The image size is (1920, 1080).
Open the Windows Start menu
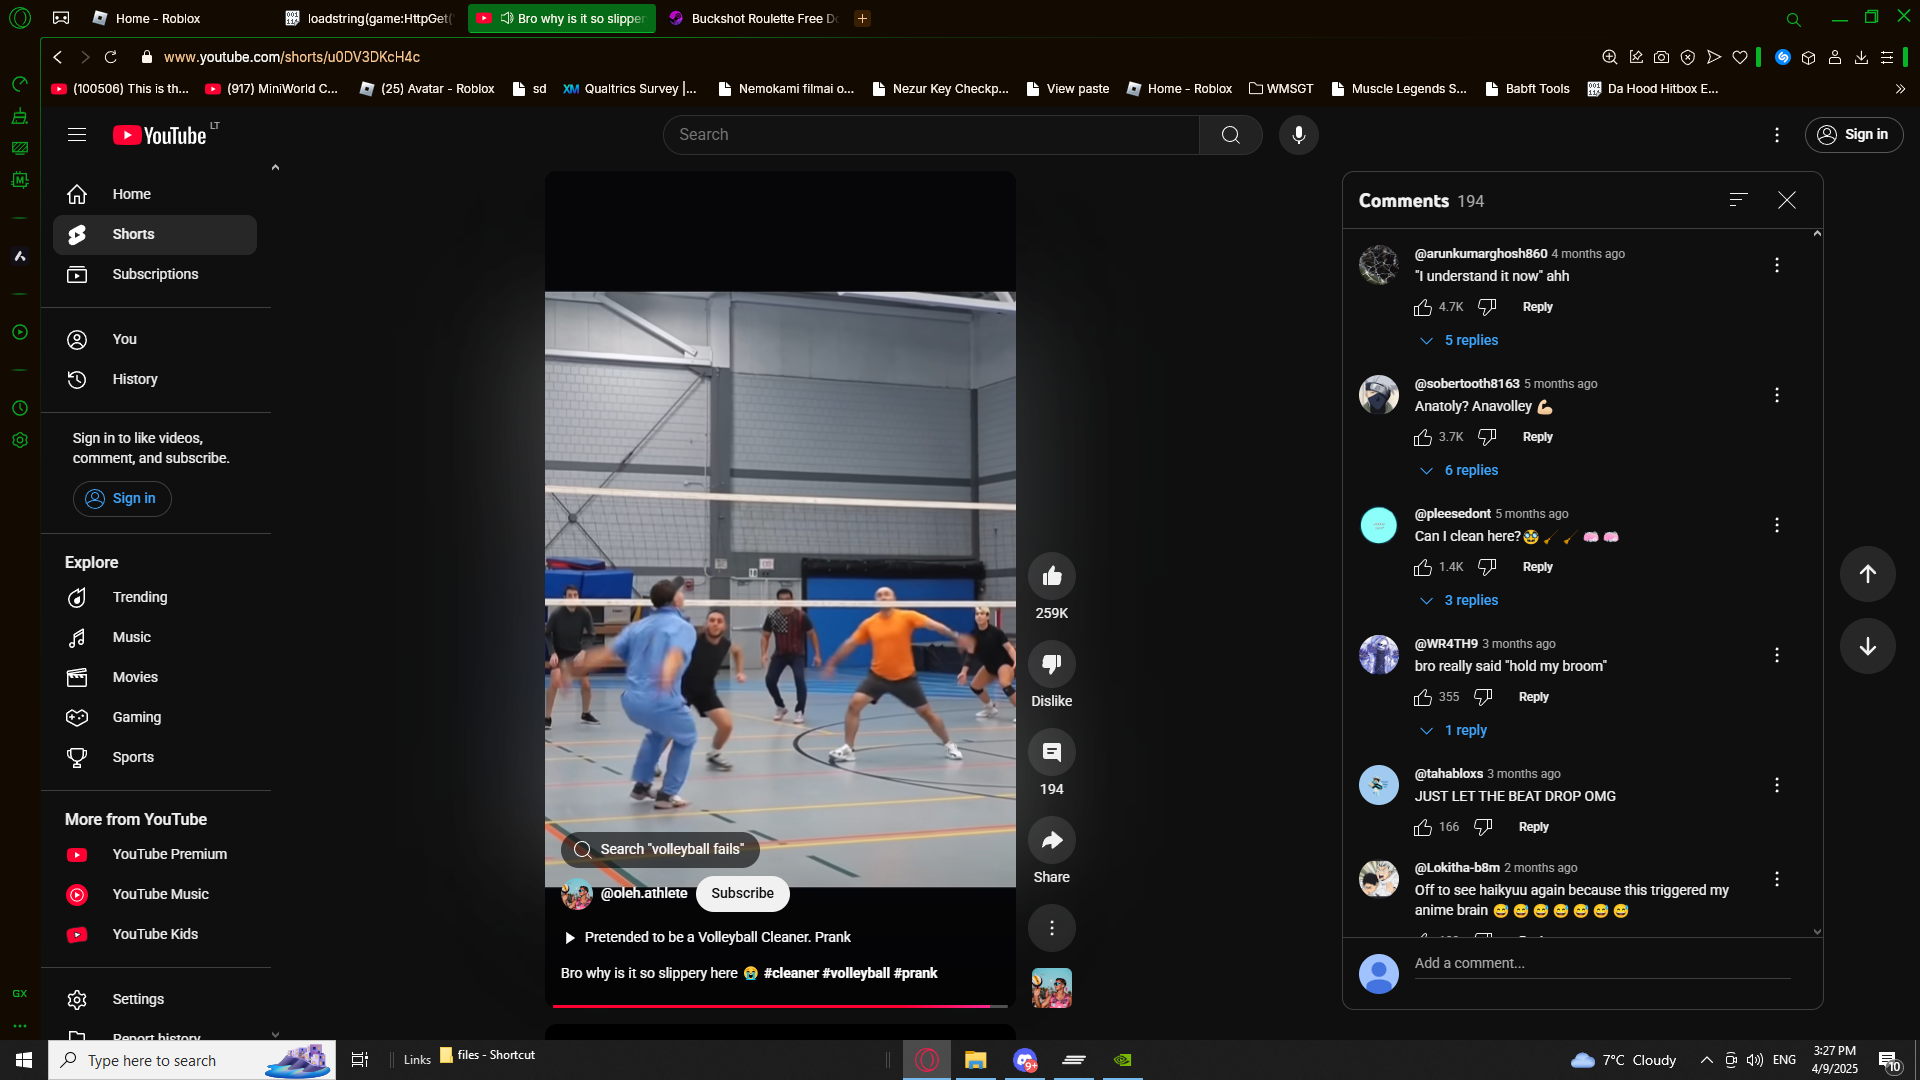24,1060
